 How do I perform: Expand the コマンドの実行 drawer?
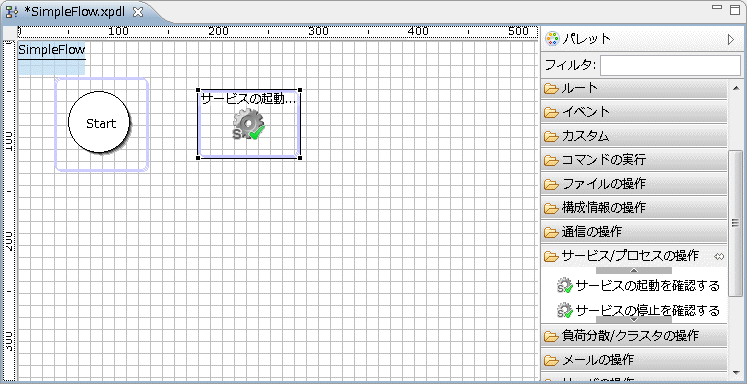coord(634,160)
